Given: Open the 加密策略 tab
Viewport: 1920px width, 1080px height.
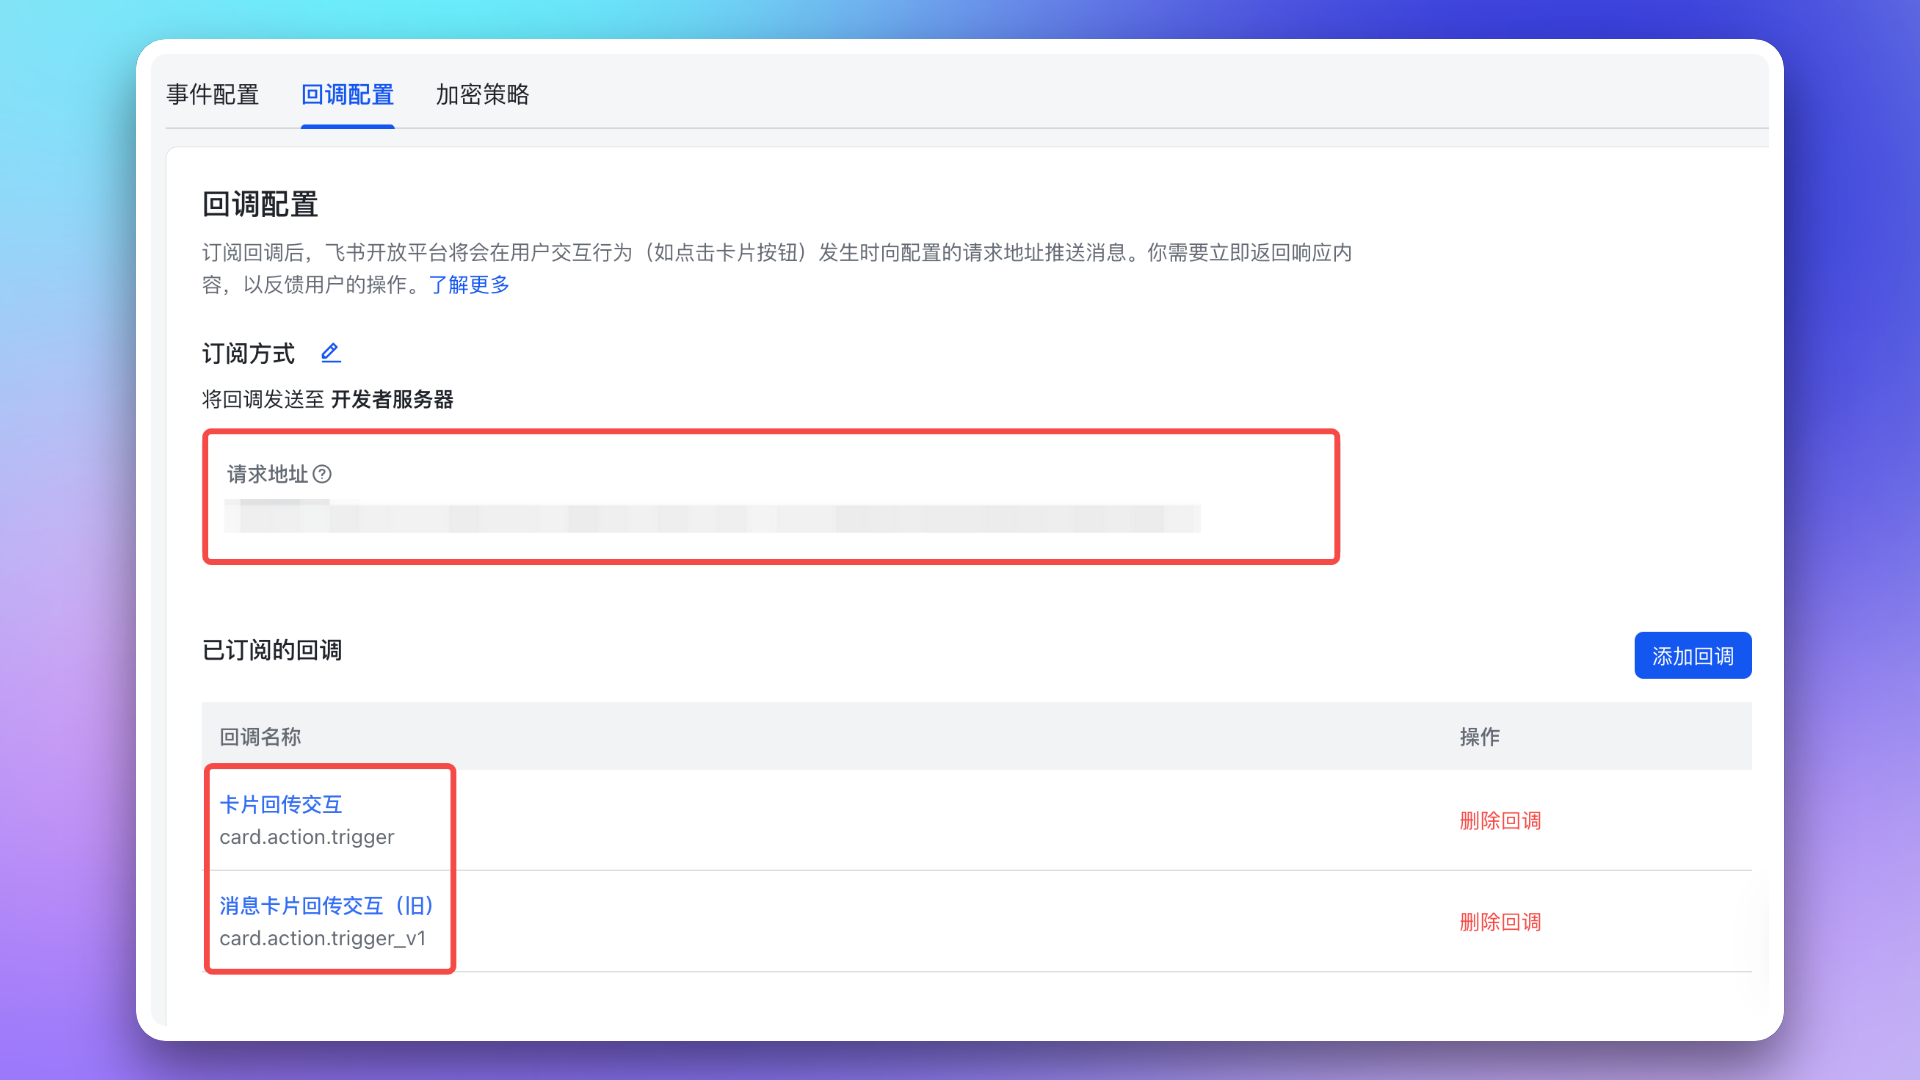Looking at the screenshot, I should coord(482,95).
